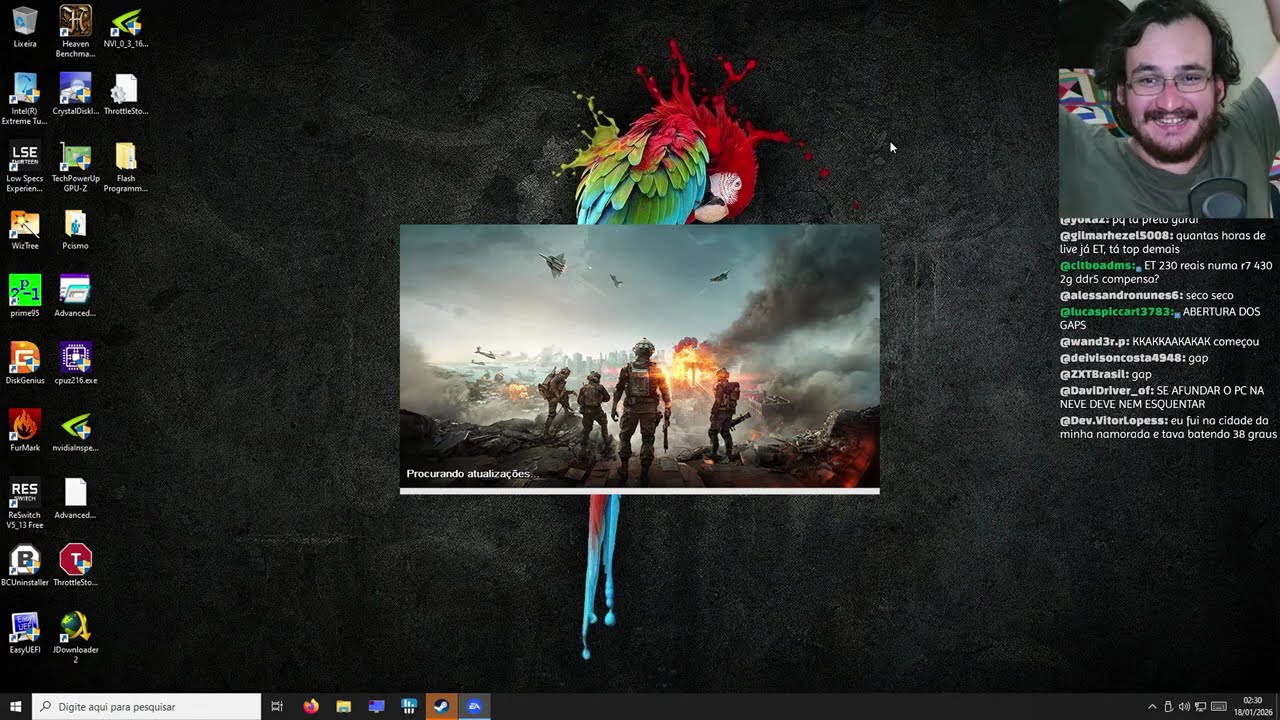Select the ReSwitch V5_13 Free shortcut
1280x720 pixels.
pos(25,504)
